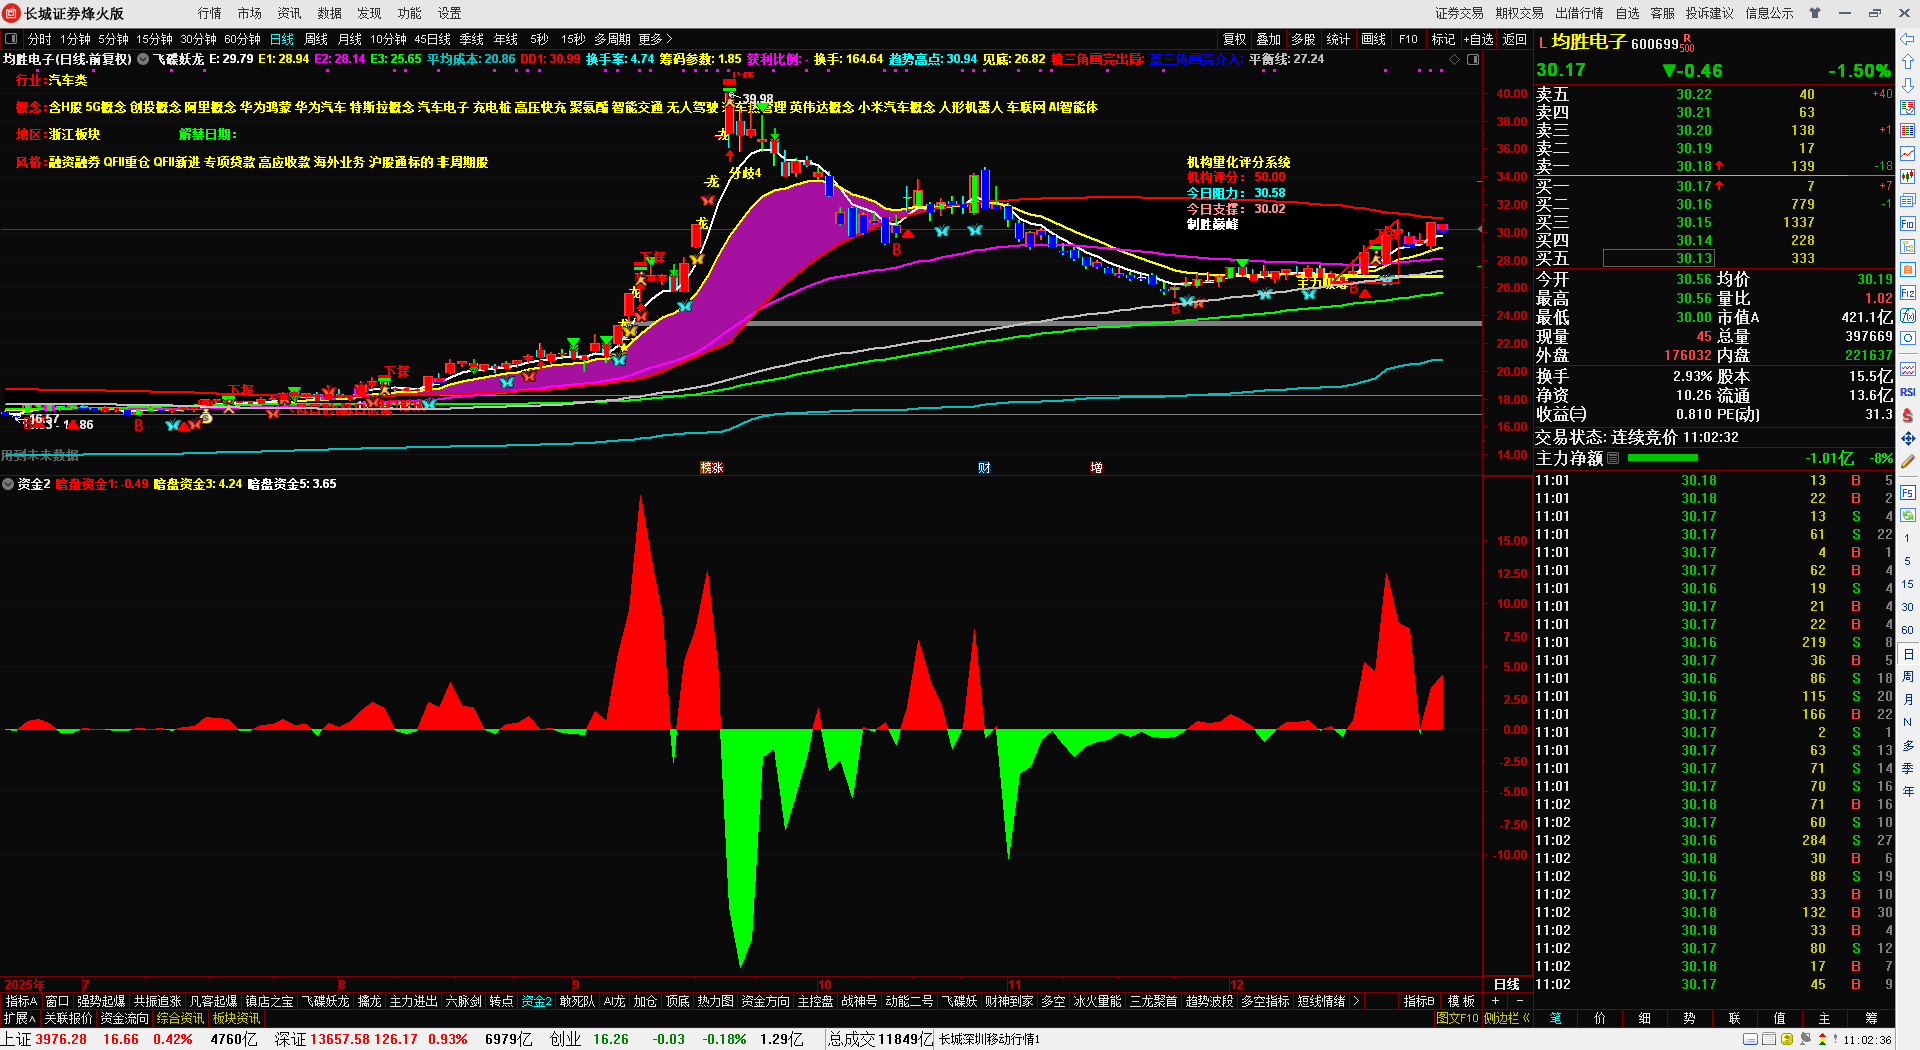Click the f(x) formula sidebar icon
The image size is (1920, 1050).
tap(1908, 316)
